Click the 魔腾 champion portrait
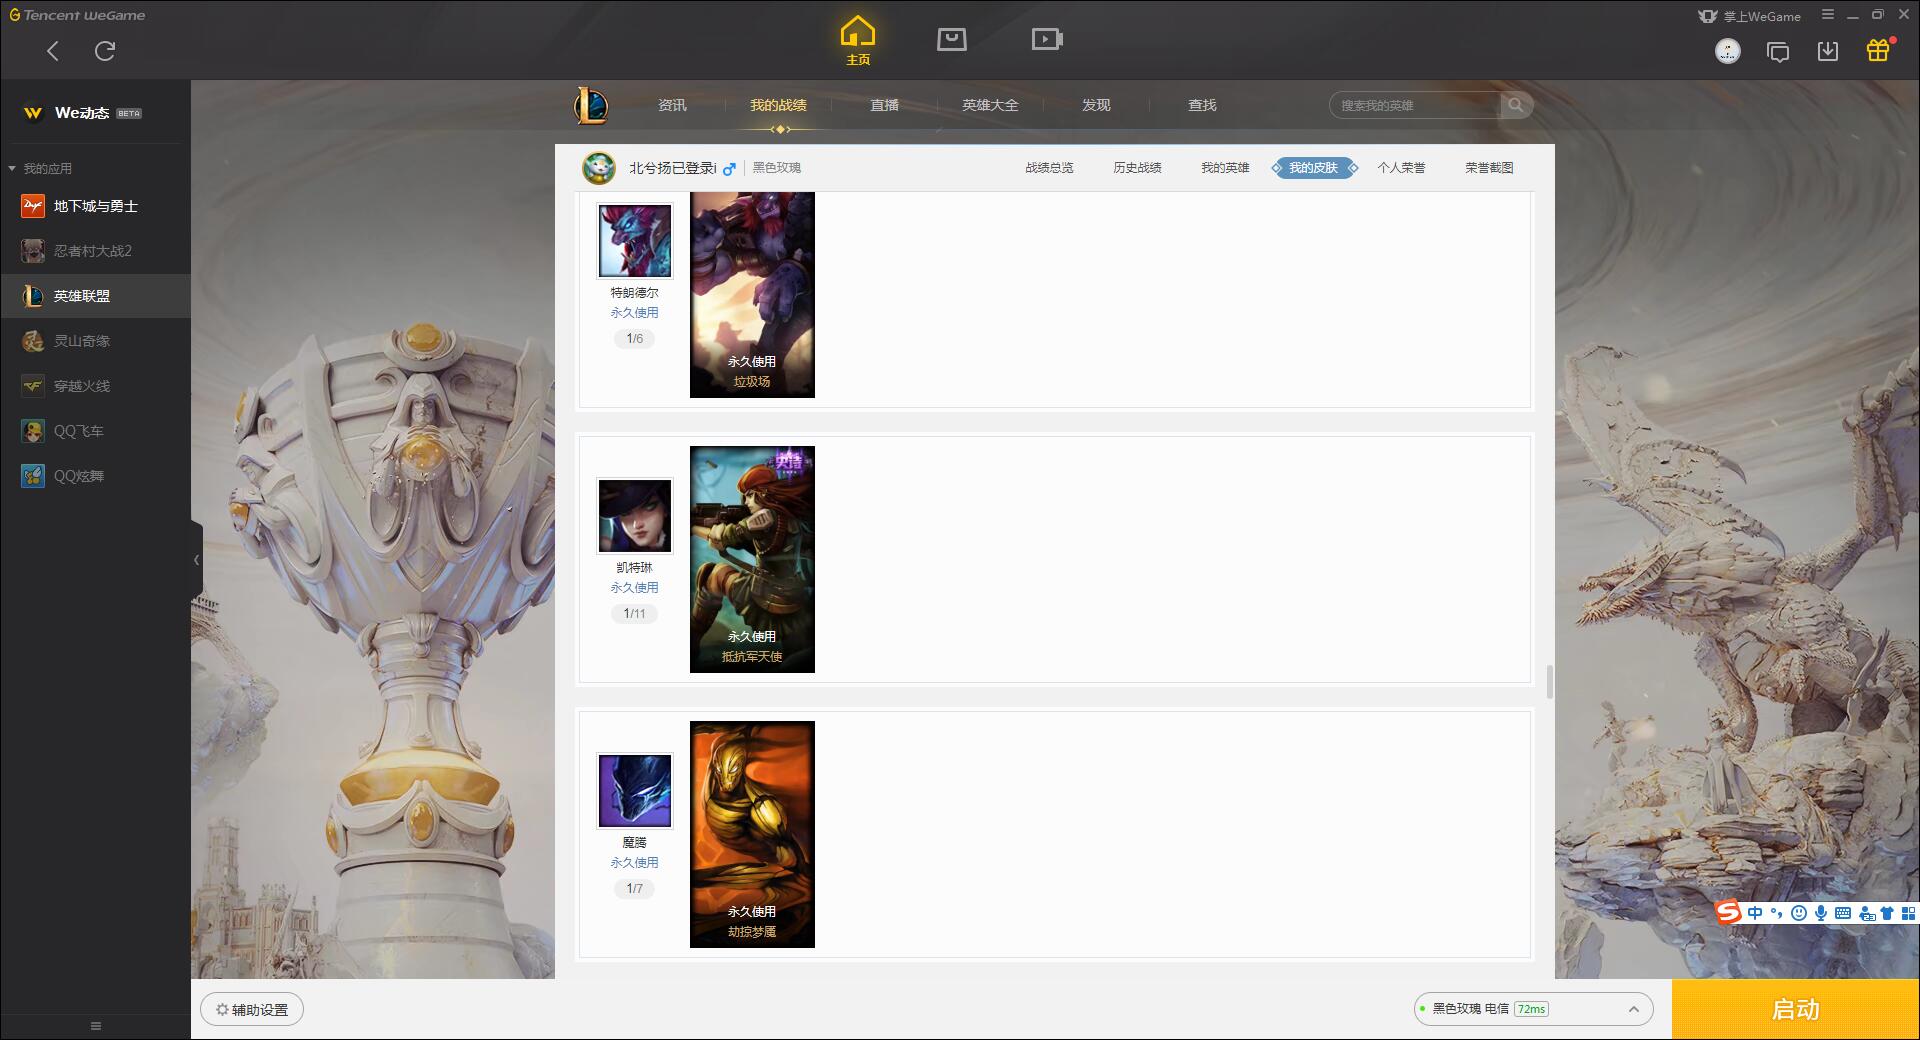Viewport: 1920px width, 1040px height. pos(635,791)
